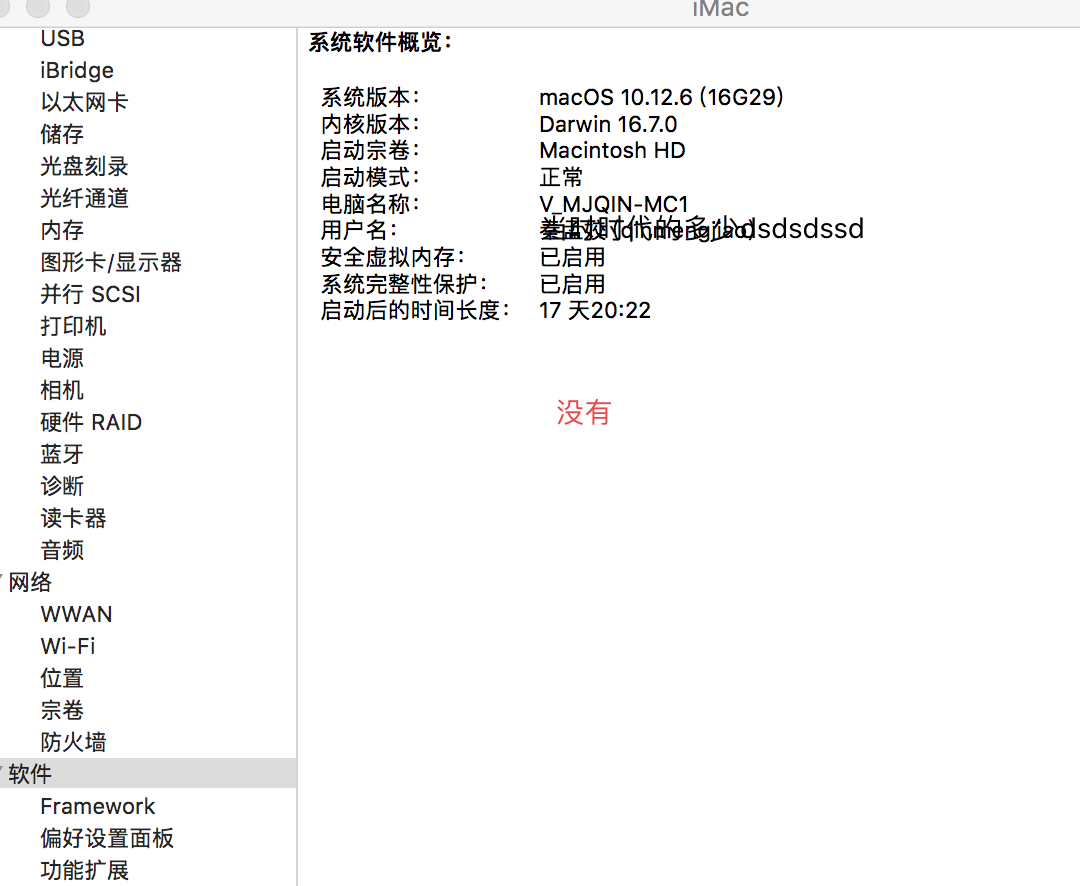
Task: Click the V_MJQIN-MC1 computer name
Action: pyautogui.click(x=614, y=204)
